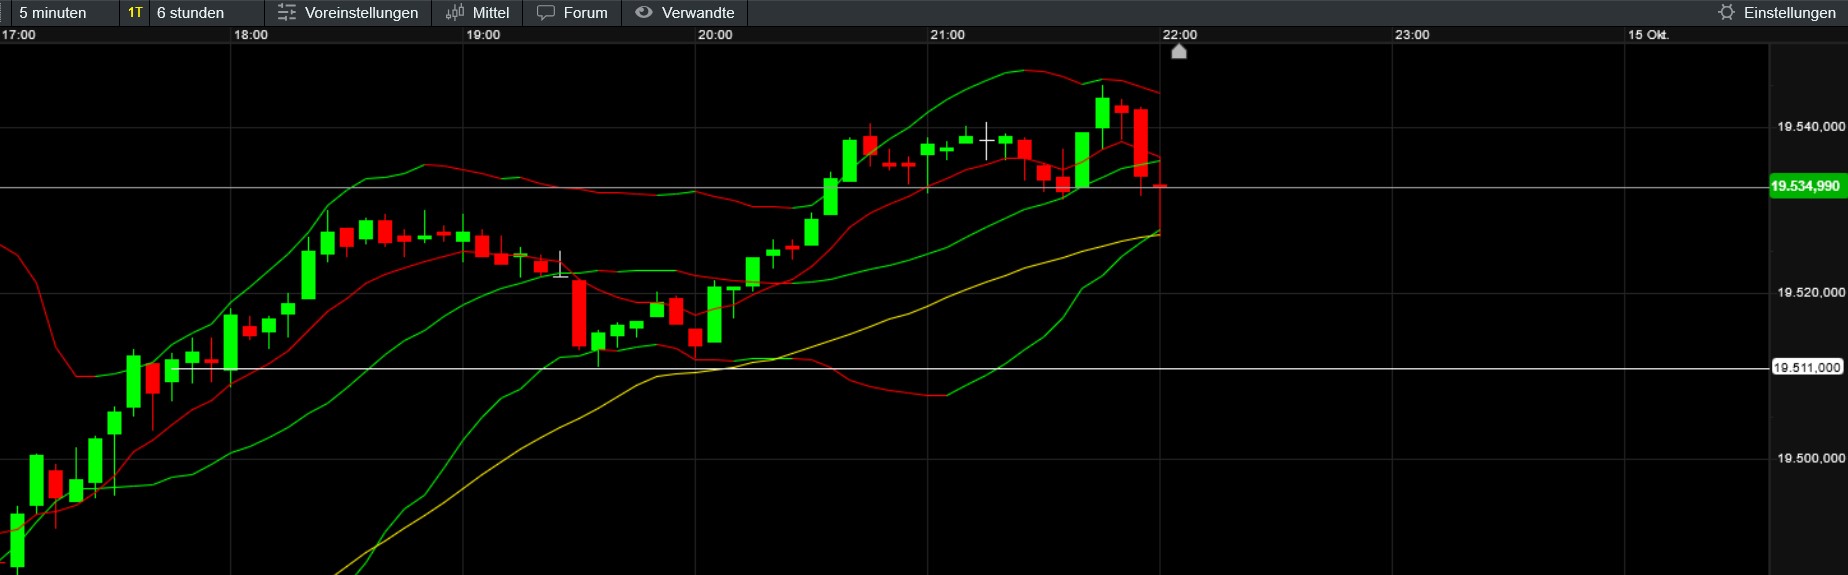Click the Mittel candlestick icon
This screenshot has width=1848, height=575.
(455, 13)
